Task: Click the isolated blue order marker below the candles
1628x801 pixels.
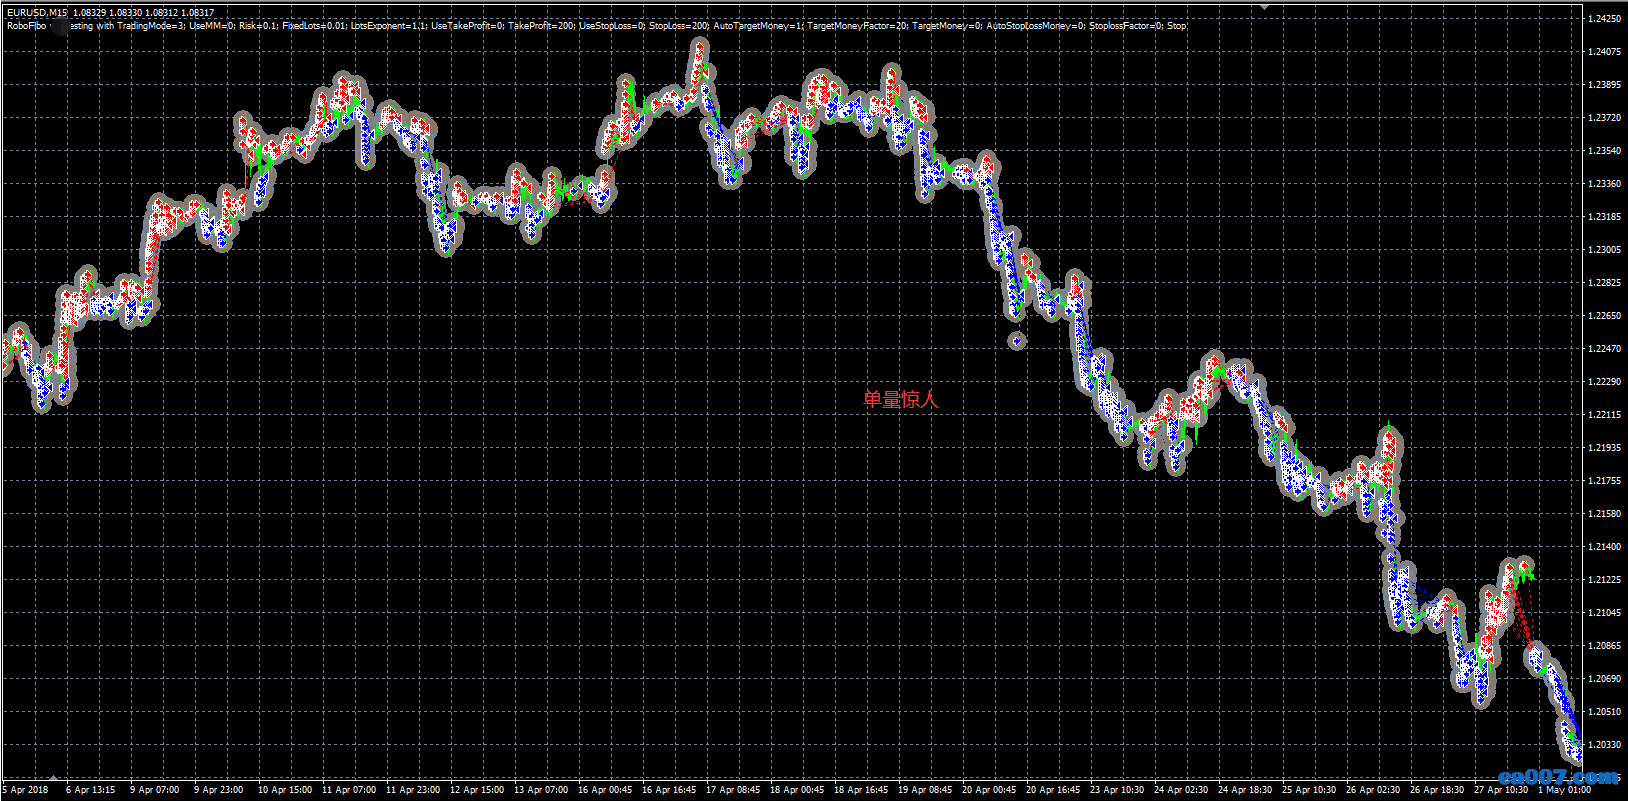Action: tap(1017, 341)
